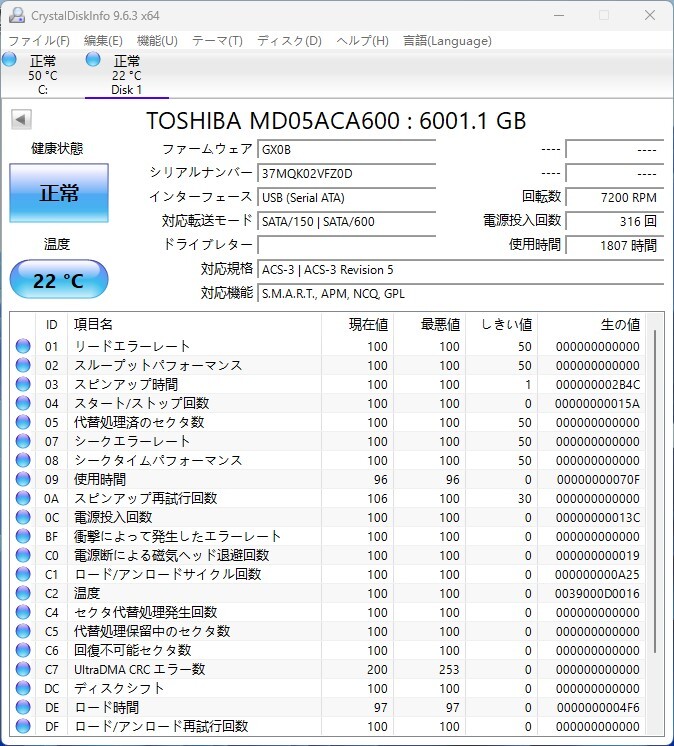Click status orb for ID 03 スピンアップ時間
Viewport: 674px width, 746px height.
[23, 384]
